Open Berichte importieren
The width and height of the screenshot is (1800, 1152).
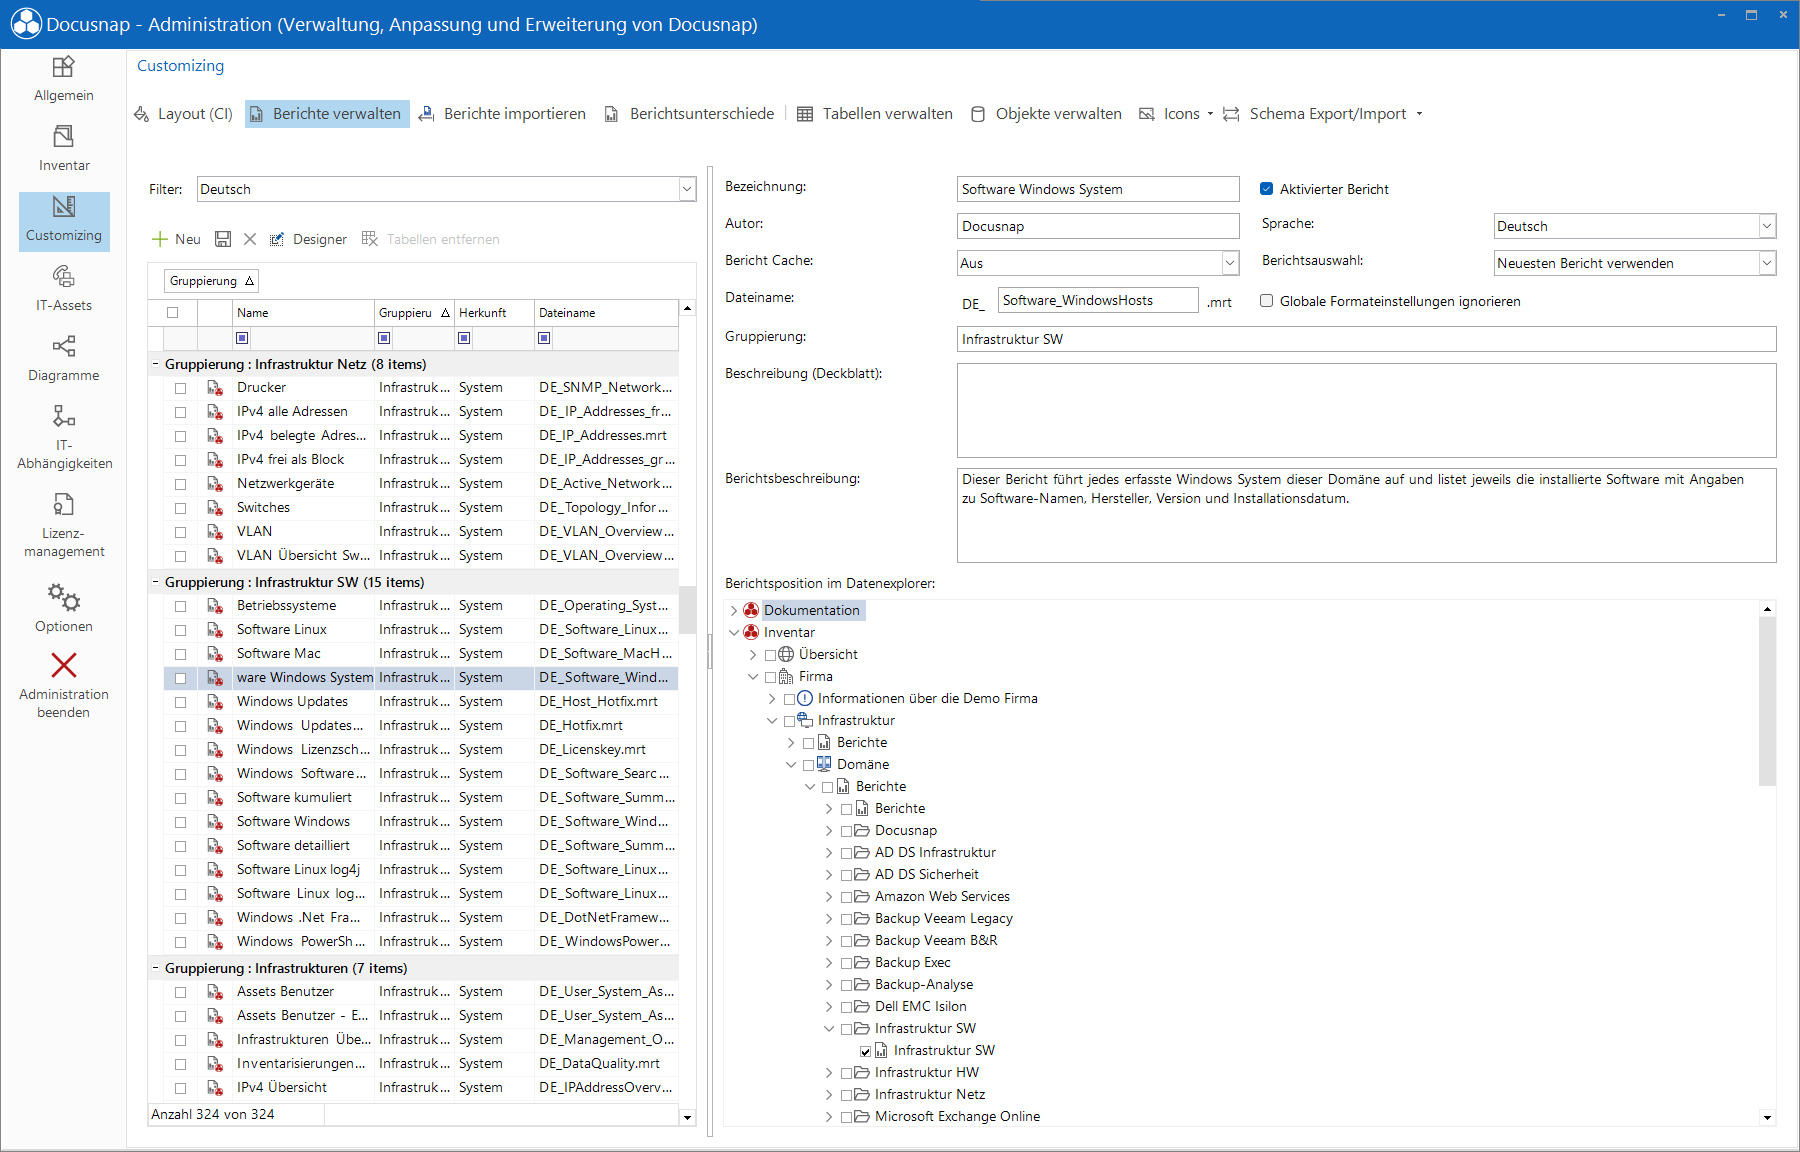coord(502,114)
